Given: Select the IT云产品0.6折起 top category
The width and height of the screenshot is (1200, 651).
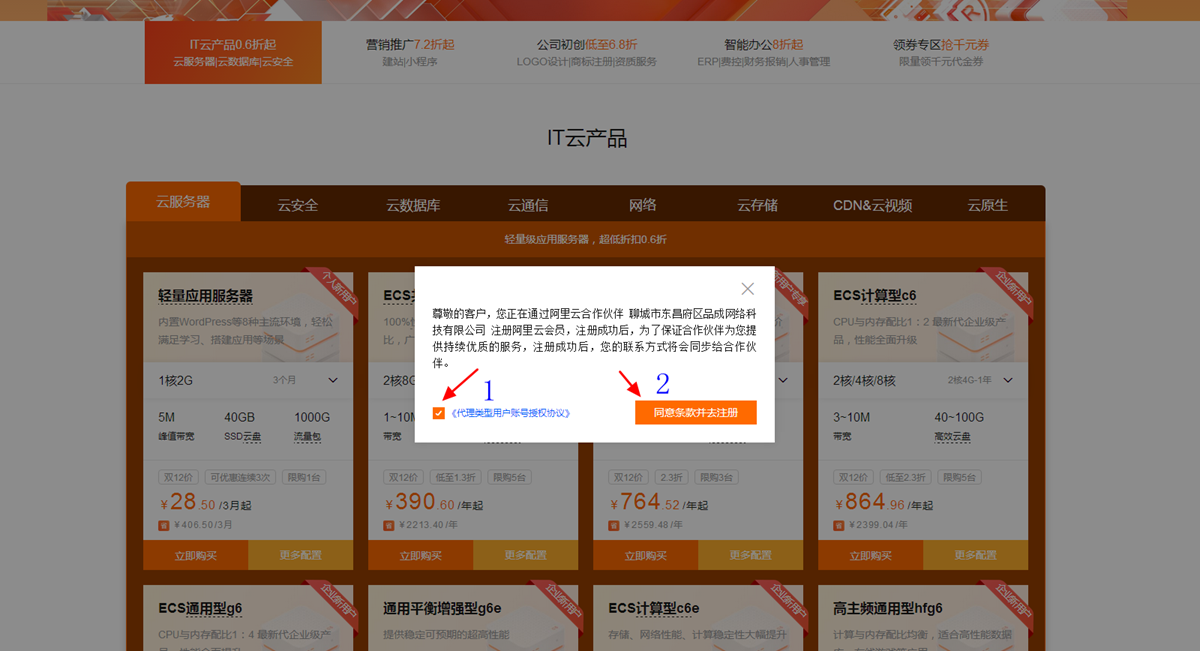Looking at the screenshot, I should pyautogui.click(x=233, y=53).
